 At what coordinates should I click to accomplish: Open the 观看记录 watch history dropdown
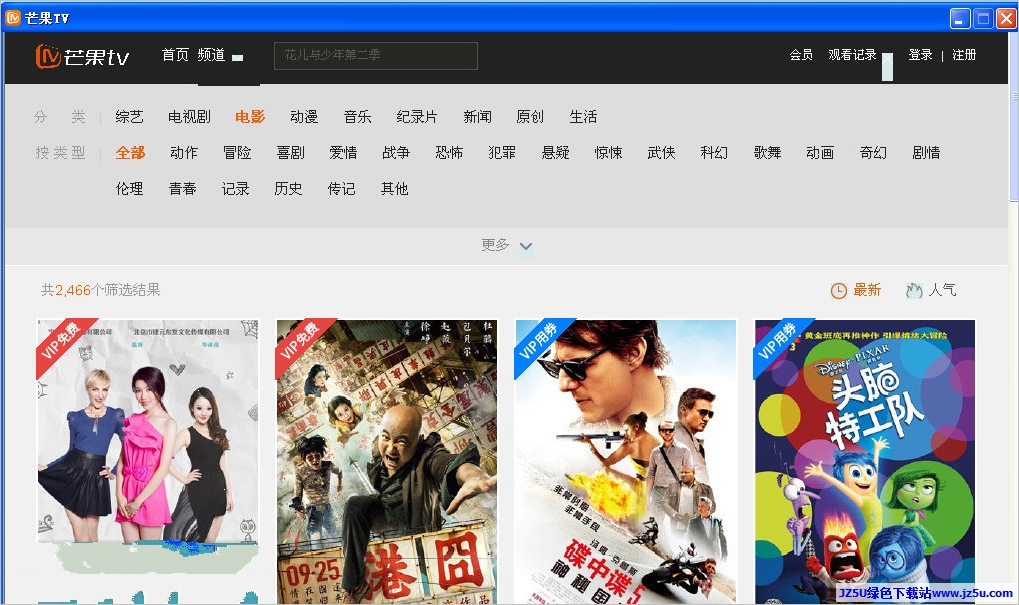887,66
